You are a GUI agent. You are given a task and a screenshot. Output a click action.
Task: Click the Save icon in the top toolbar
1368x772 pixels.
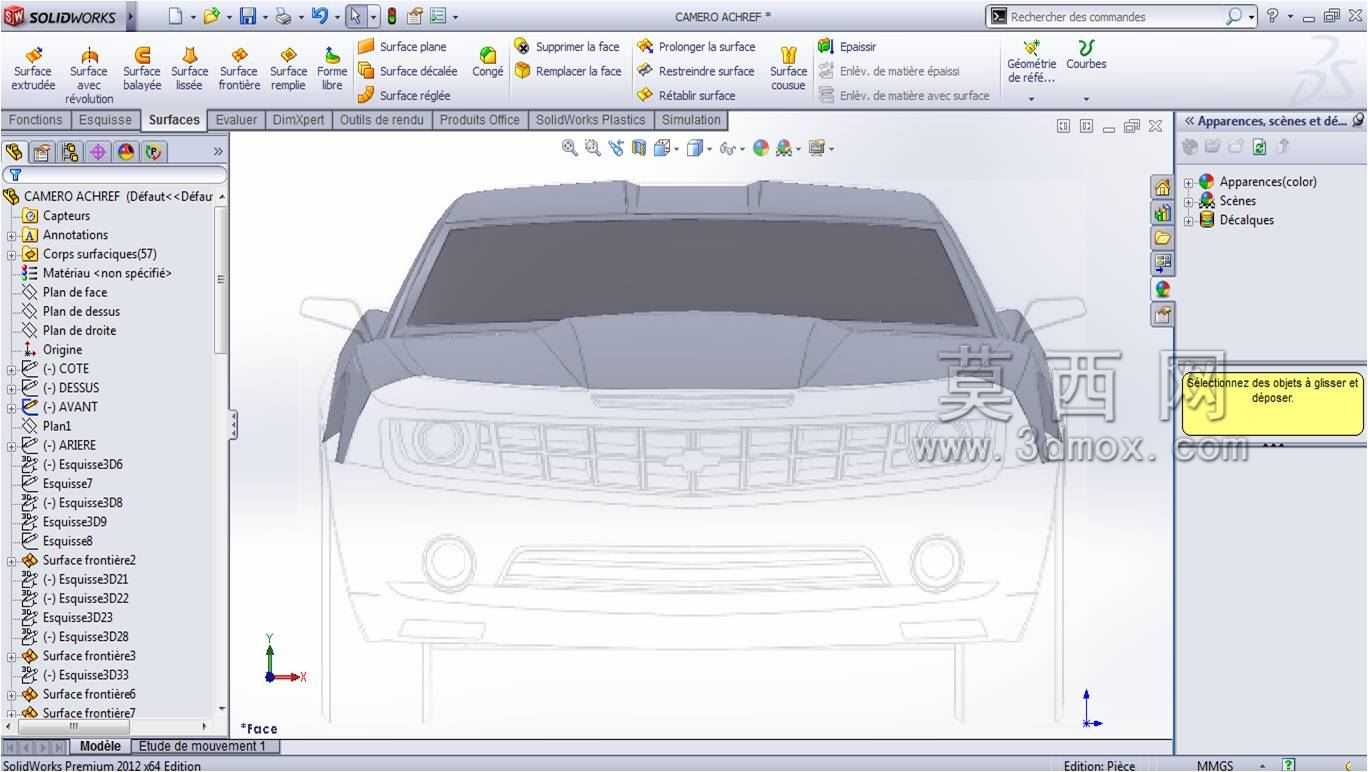pyautogui.click(x=247, y=16)
